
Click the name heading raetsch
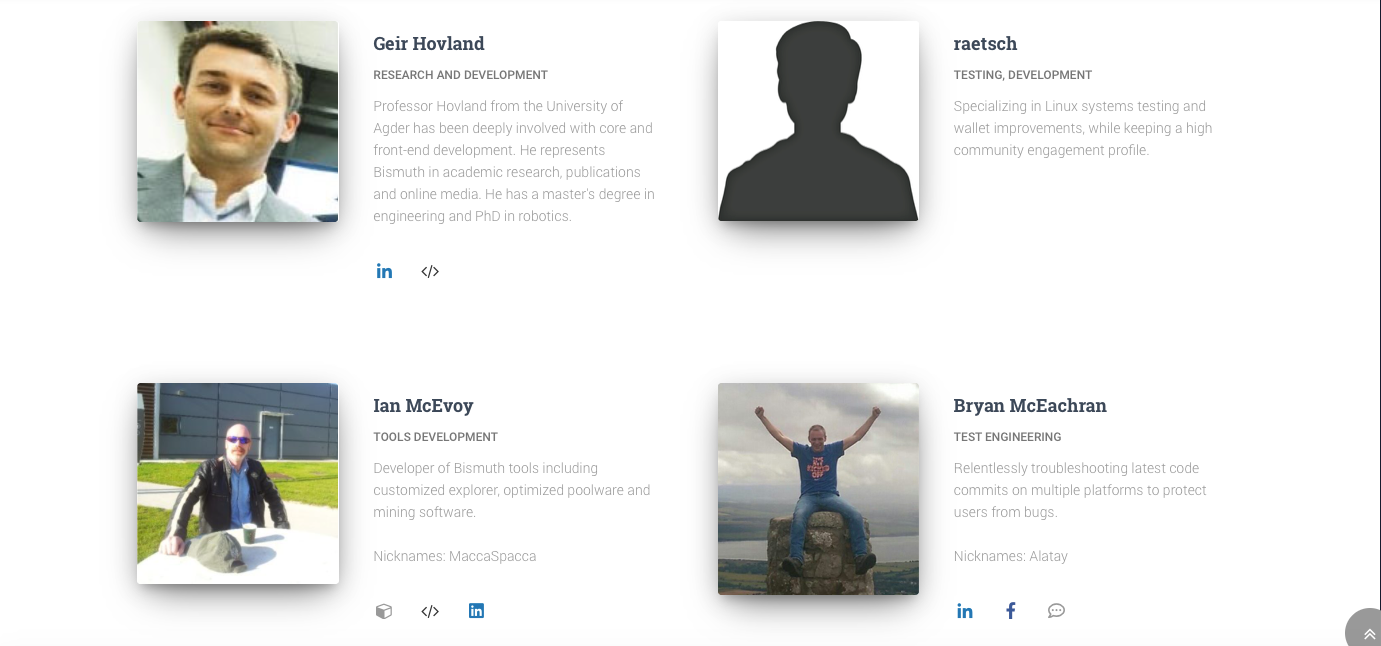pyautogui.click(x=985, y=44)
